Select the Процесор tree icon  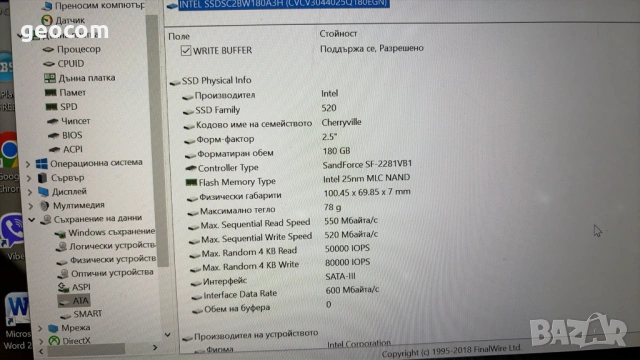48,49
